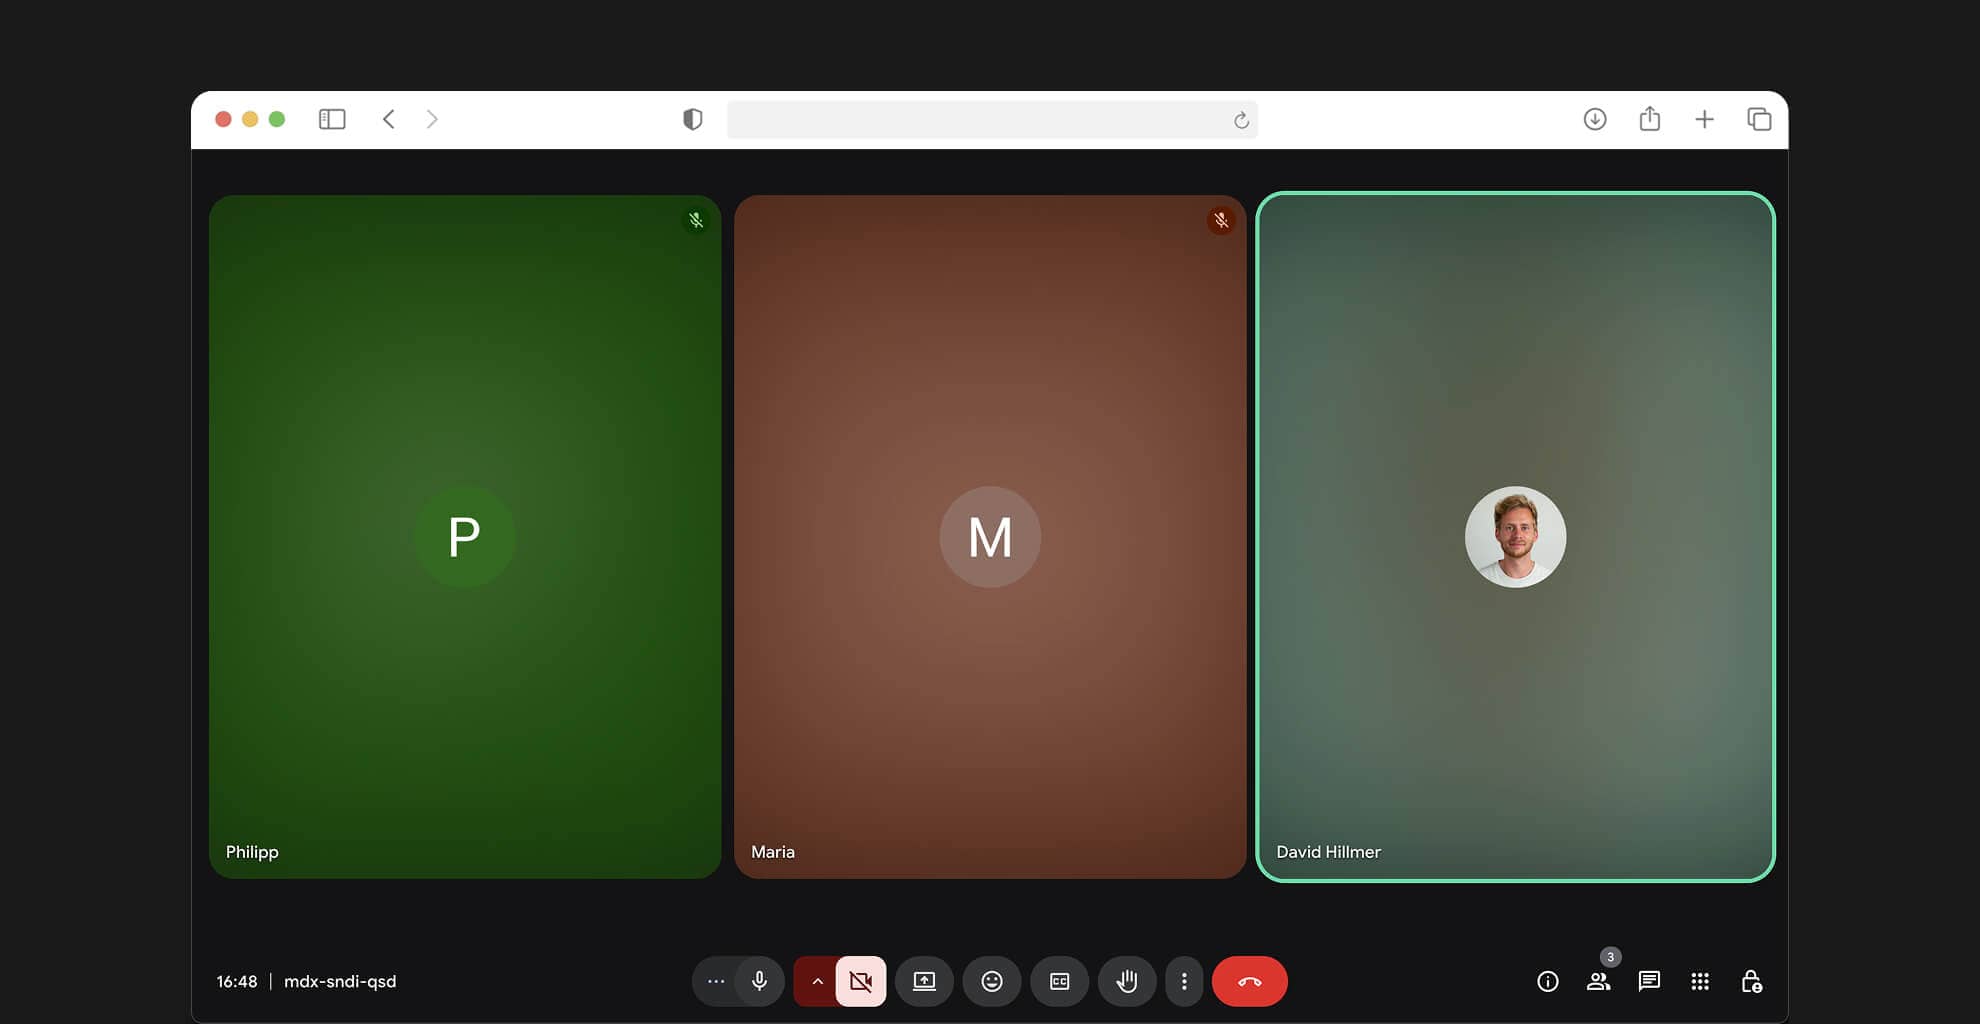Start presenting your screen
This screenshot has height=1024, width=1980.
(x=925, y=981)
